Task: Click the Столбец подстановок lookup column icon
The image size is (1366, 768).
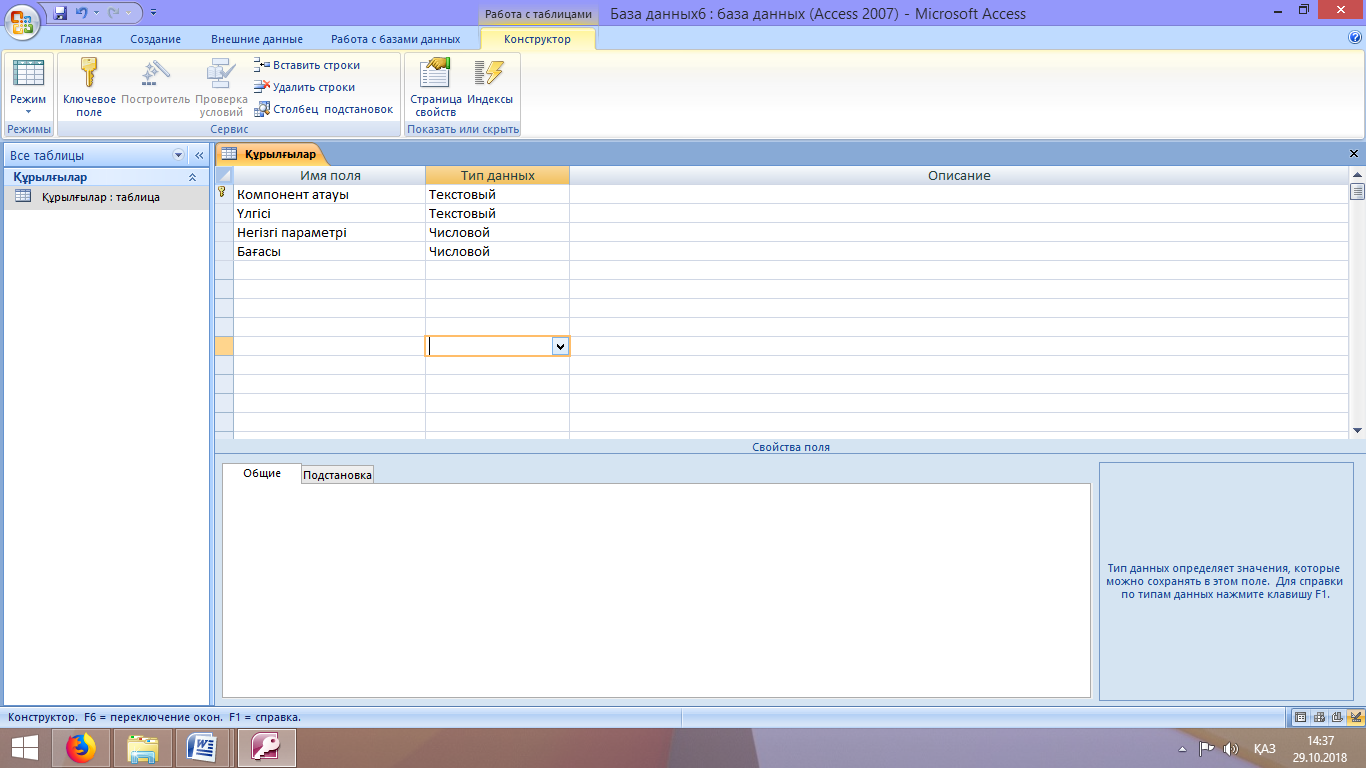Action: 262,109
